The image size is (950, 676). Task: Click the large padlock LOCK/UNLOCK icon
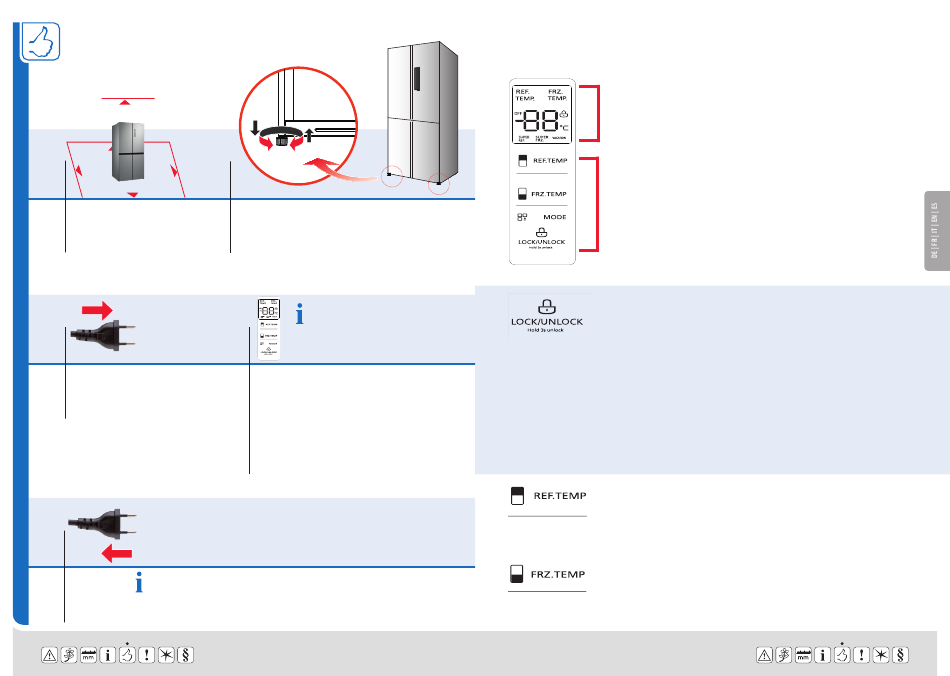(x=546, y=315)
